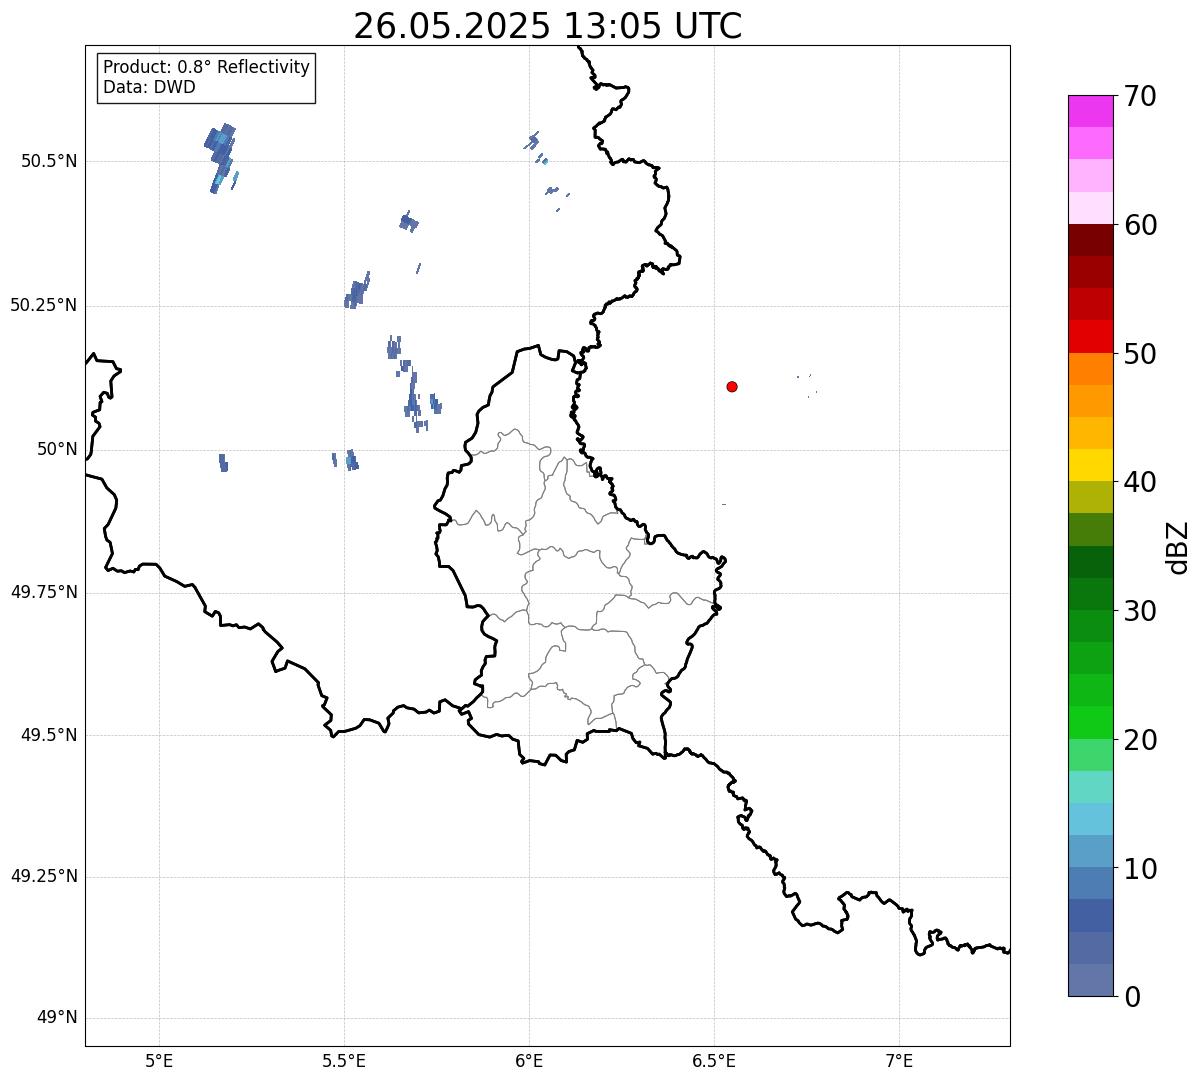Pick the orange swatch just below 50 dBZ
This screenshot has width=1202, height=1081.
(x=1091, y=369)
